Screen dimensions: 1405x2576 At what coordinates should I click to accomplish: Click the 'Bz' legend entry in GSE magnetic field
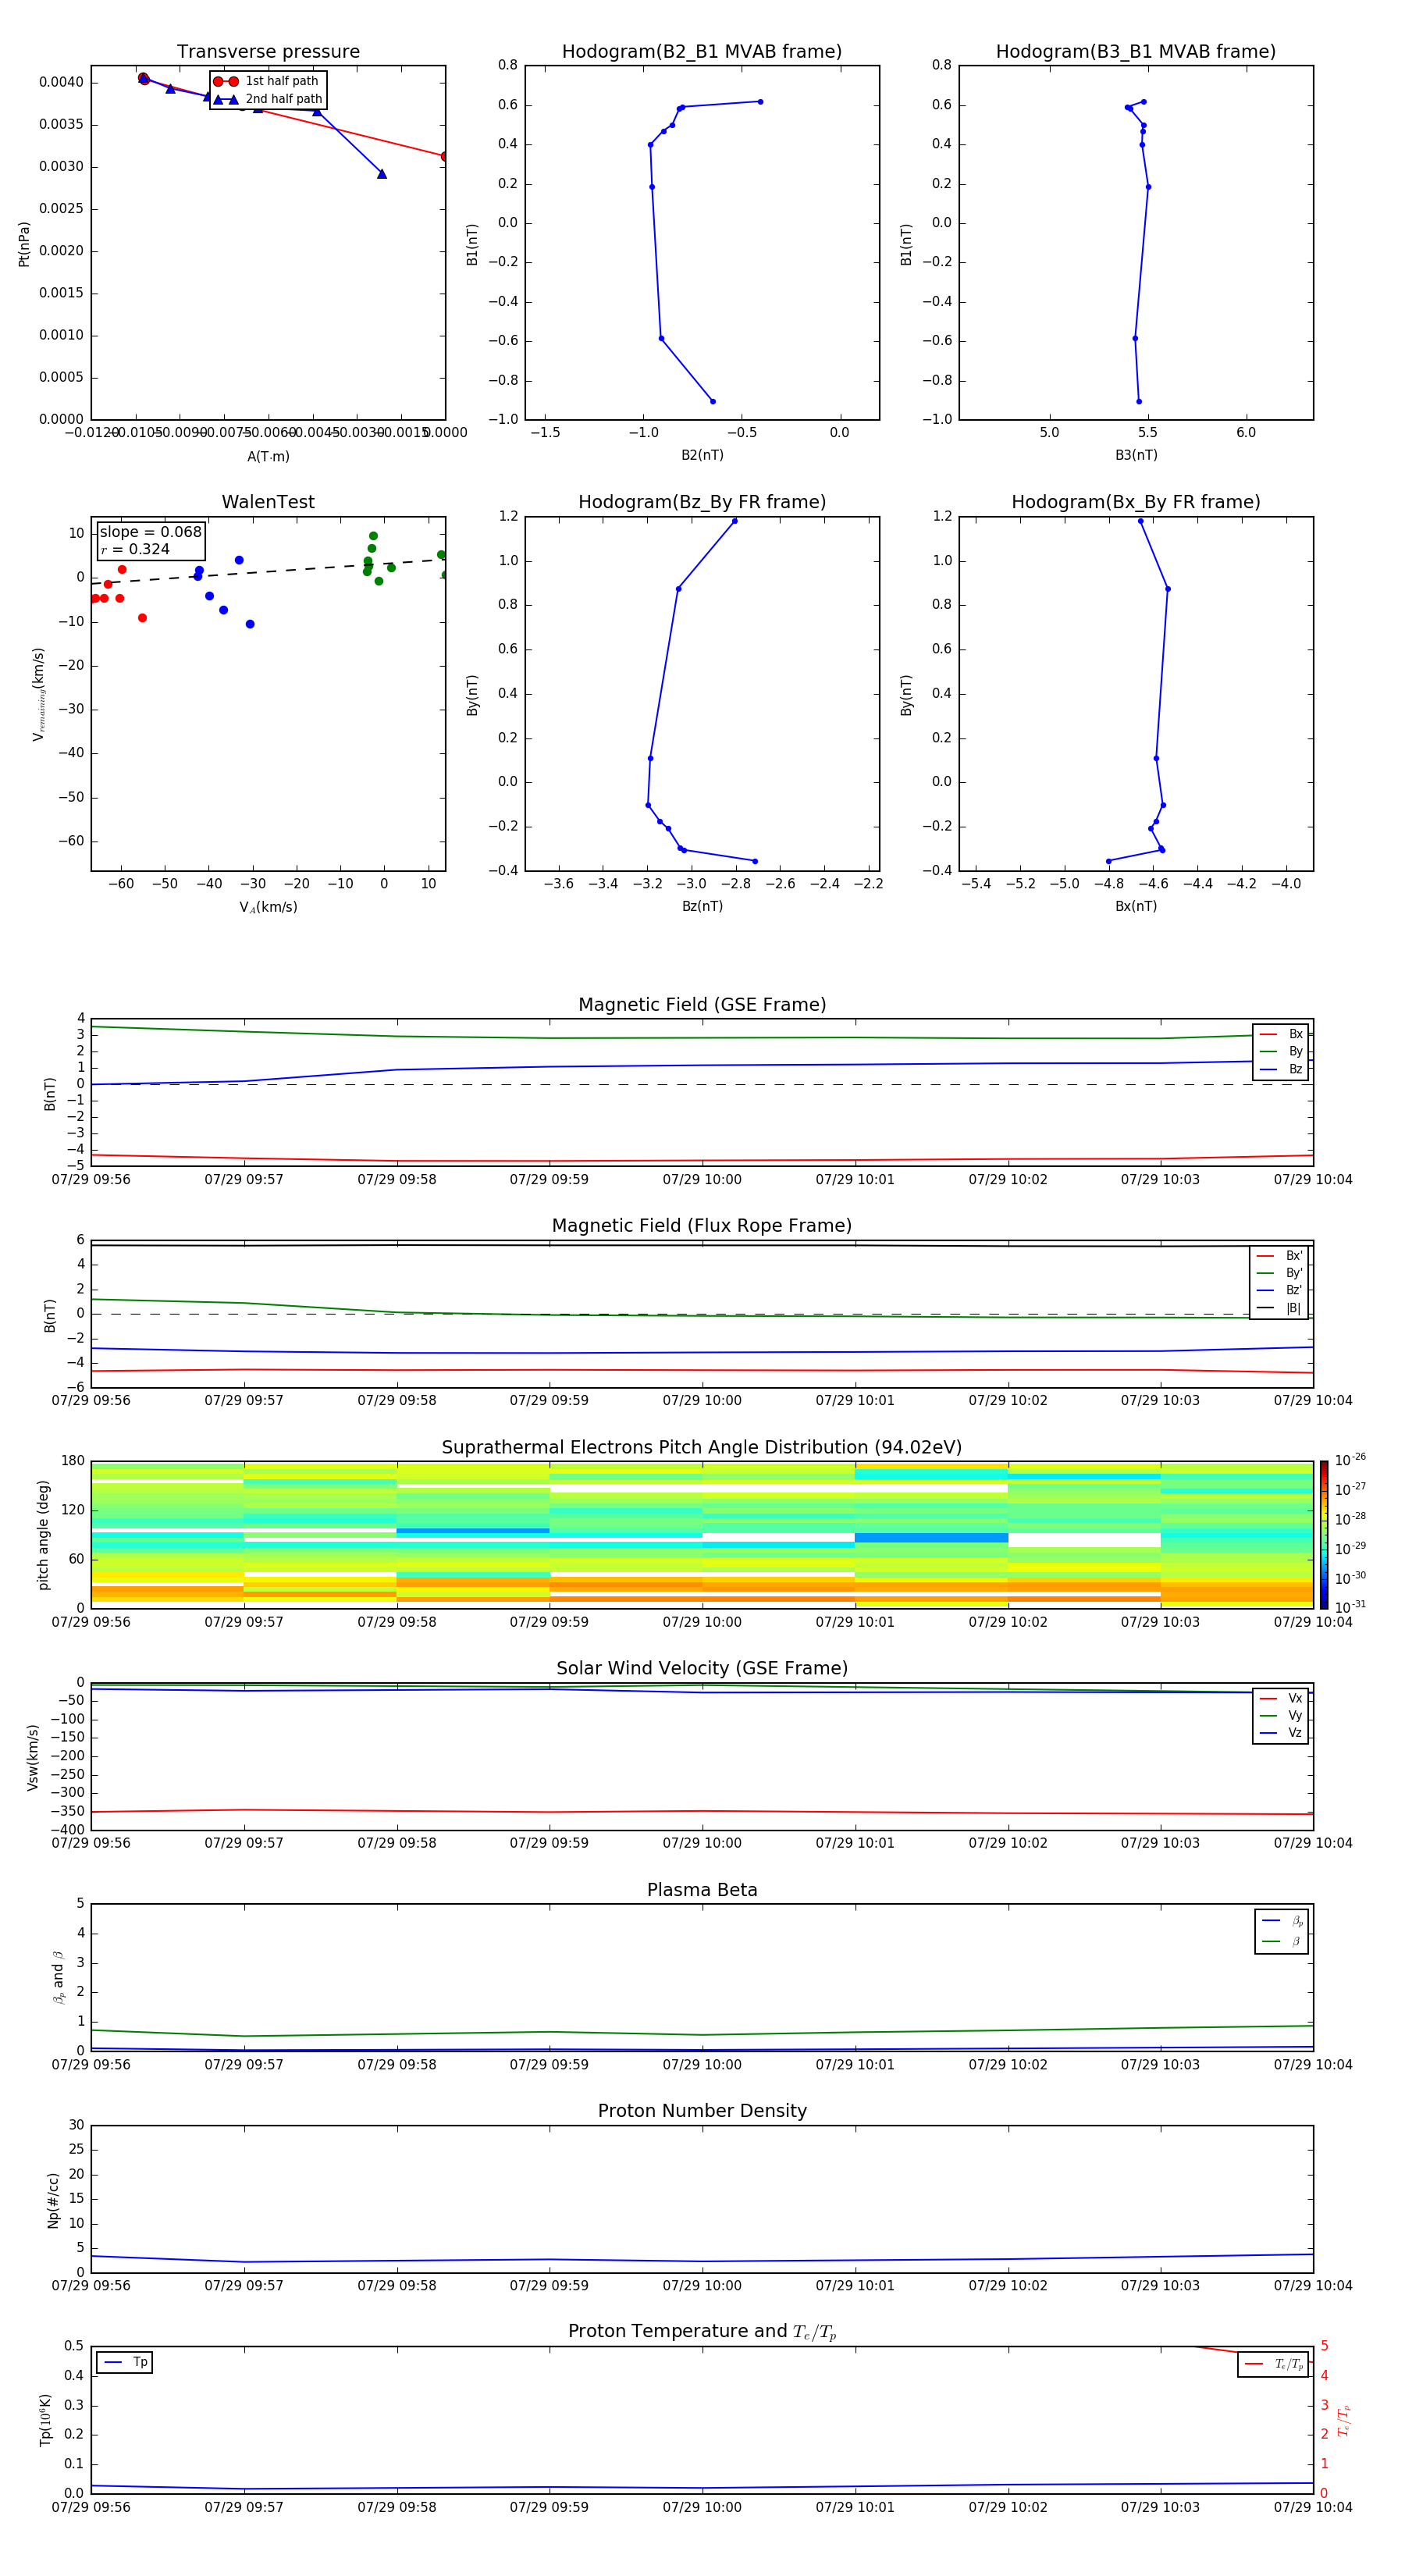1281,1070
